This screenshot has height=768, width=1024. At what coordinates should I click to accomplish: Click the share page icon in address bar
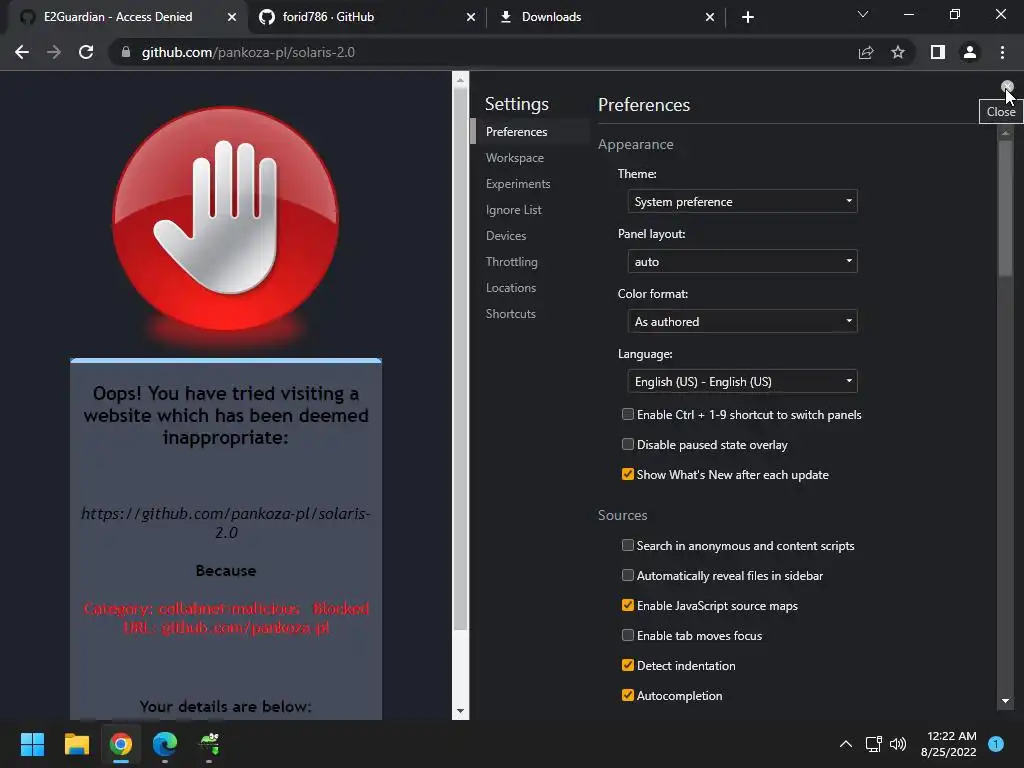tap(866, 52)
